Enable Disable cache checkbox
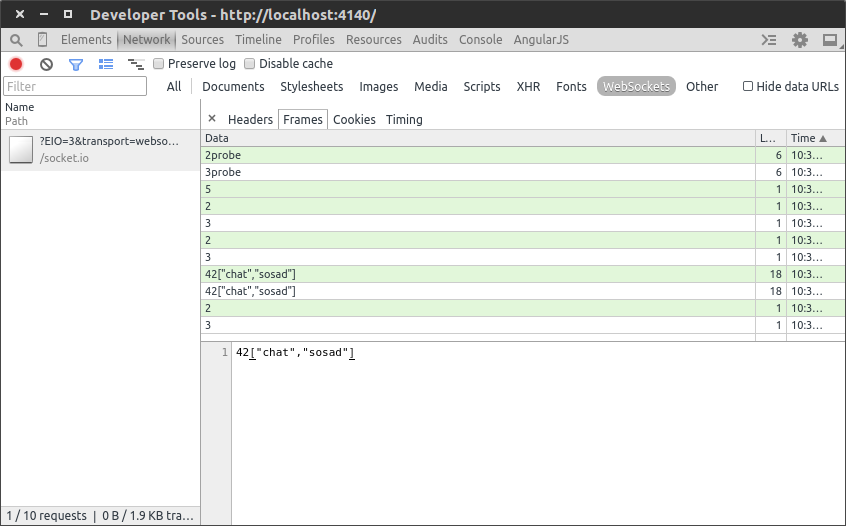Screen dimensions: 846x526 (x=249, y=64)
